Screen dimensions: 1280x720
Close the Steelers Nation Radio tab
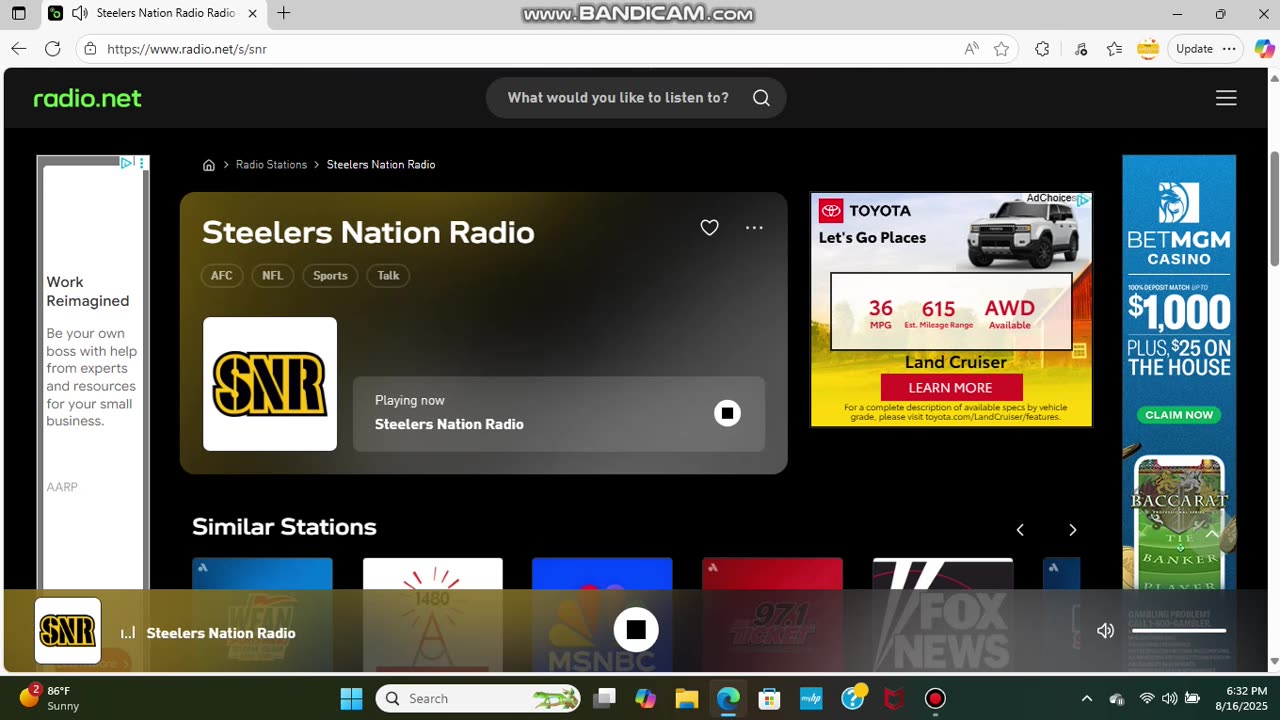tap(252, 13)
